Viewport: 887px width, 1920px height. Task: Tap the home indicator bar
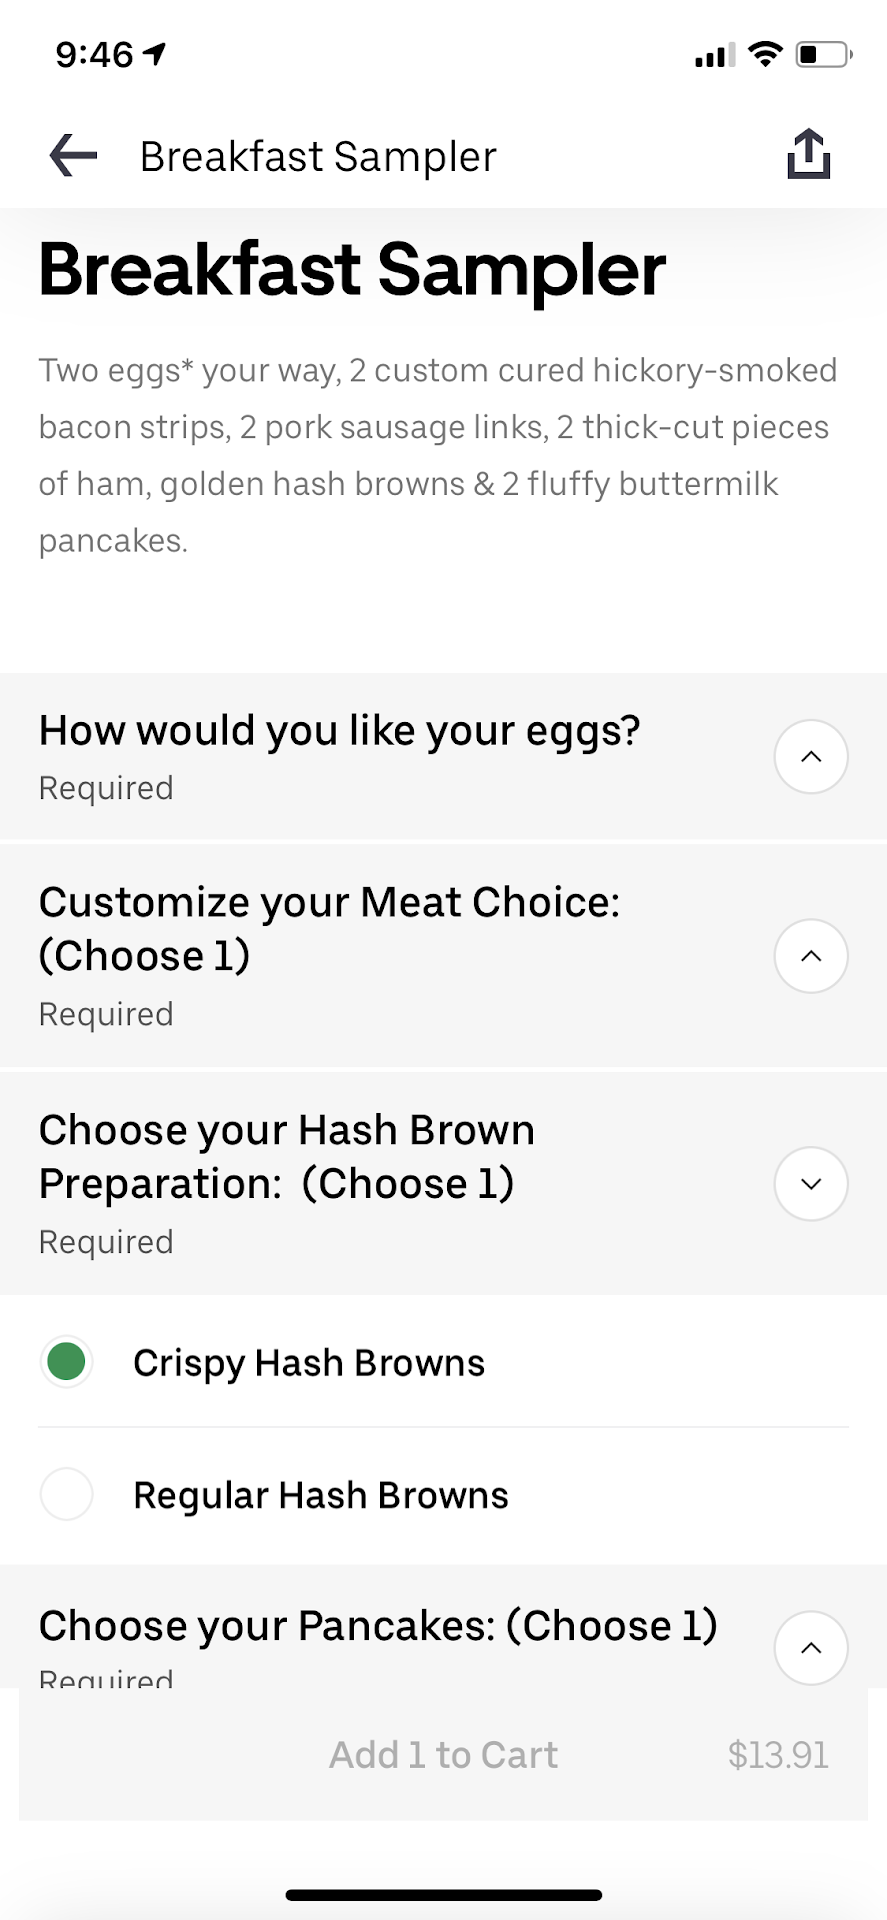pyautogui.click(x=443, y=1895)
